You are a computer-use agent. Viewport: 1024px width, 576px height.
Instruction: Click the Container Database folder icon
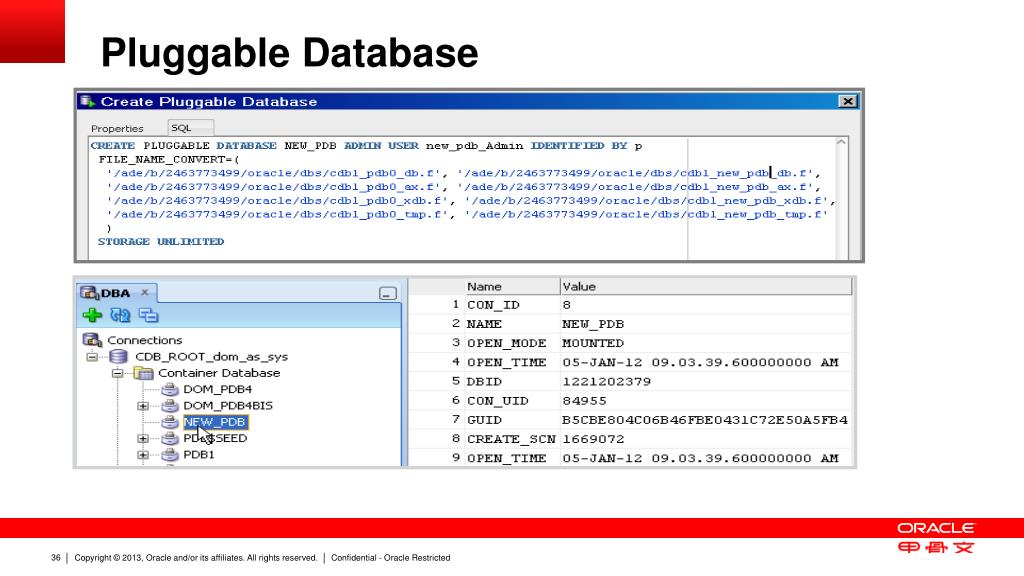144,373
